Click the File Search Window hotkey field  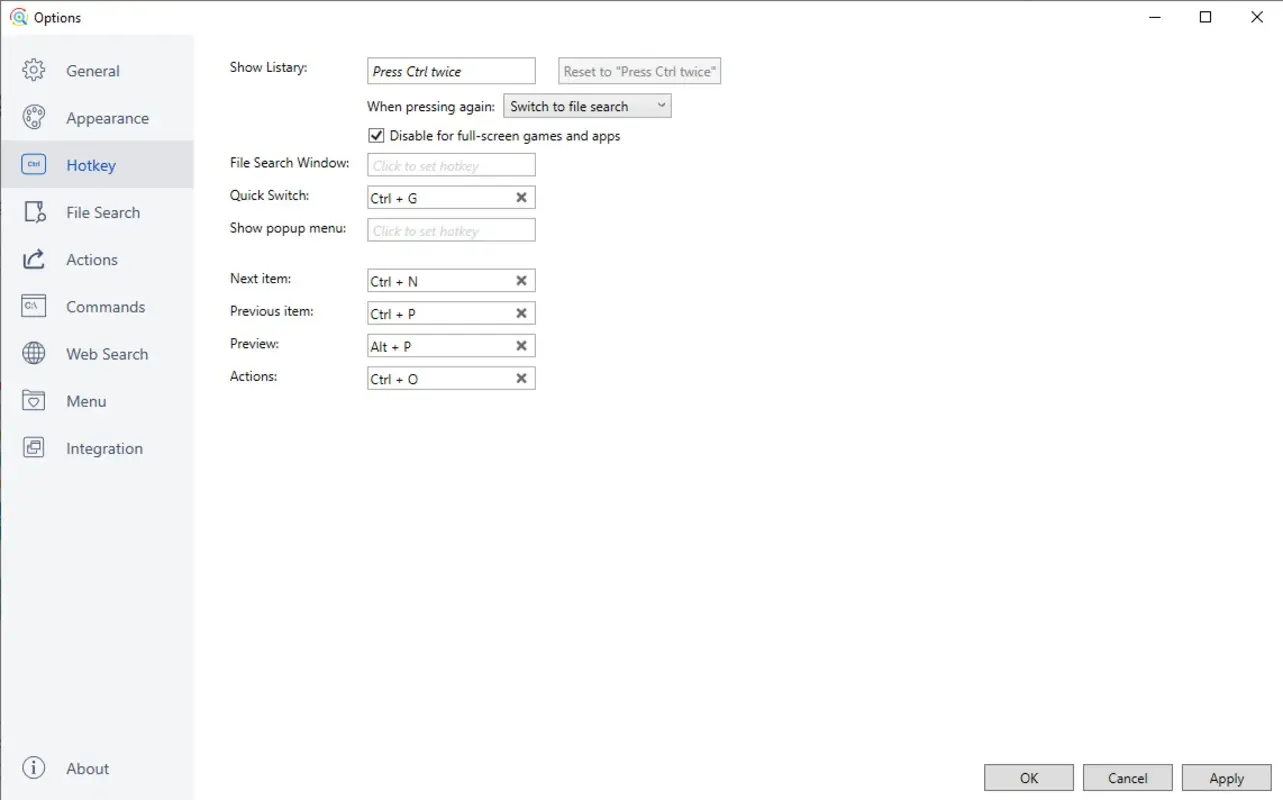point(450,164)
